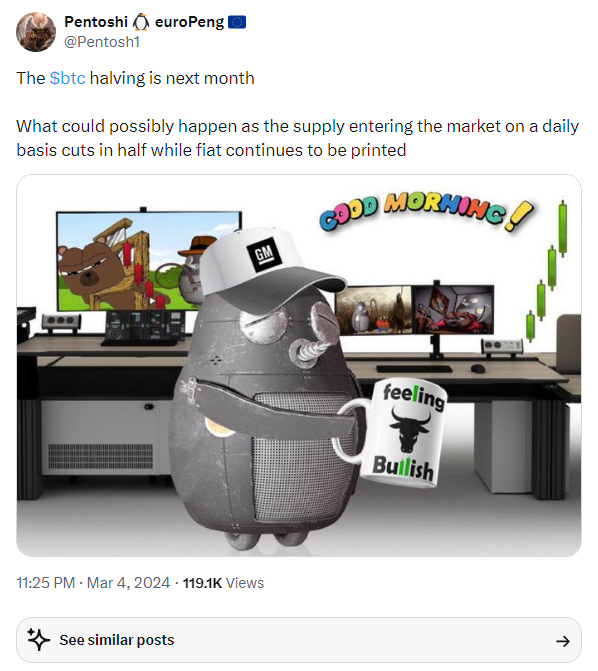Click the $btc cashtag link

(68, 78)
